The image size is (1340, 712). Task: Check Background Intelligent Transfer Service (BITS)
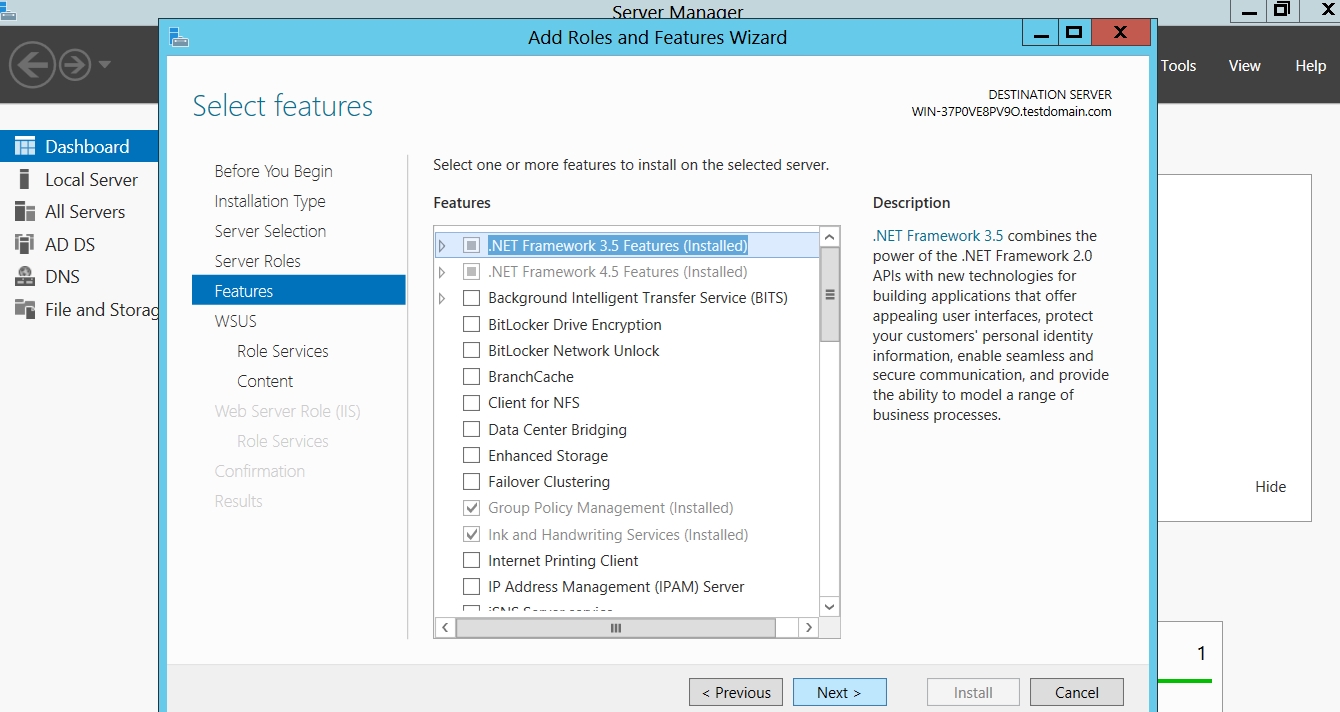pyautogui.click(x=471, y=298)
